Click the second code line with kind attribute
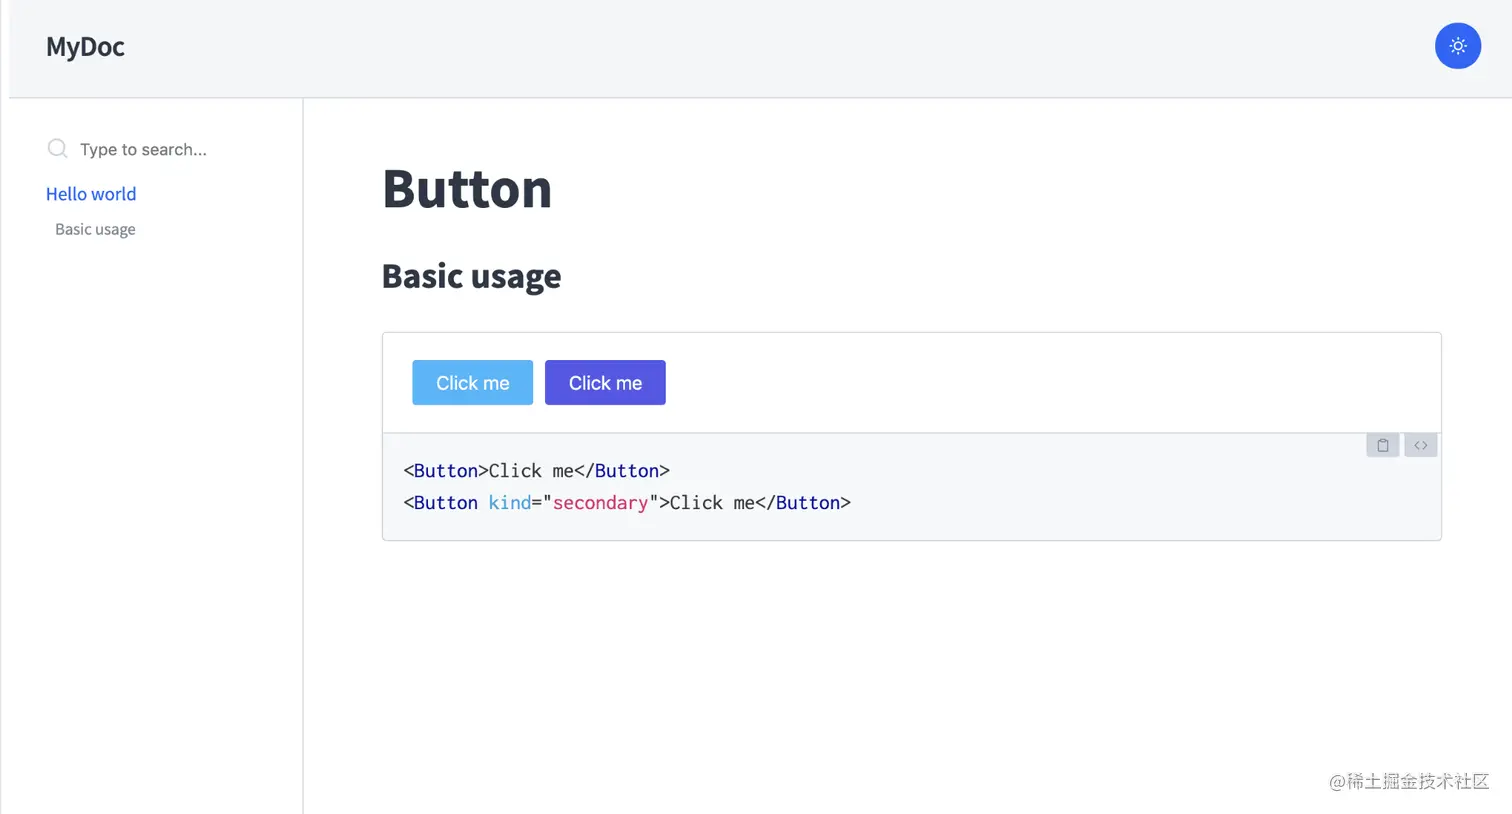The width and height of the screenshot is (1512, 814). click(x=627, y=503)
